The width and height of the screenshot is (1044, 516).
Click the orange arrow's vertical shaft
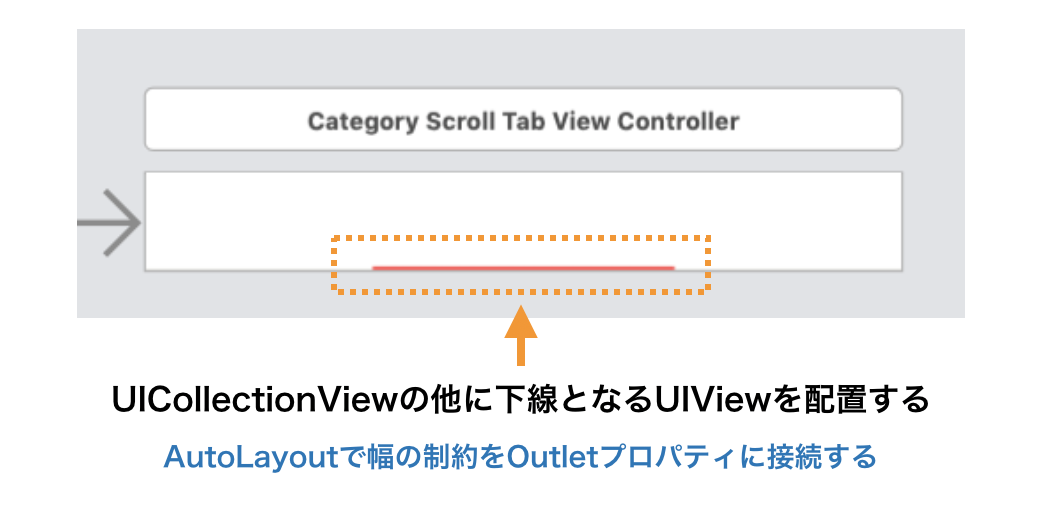click(521, 352)
